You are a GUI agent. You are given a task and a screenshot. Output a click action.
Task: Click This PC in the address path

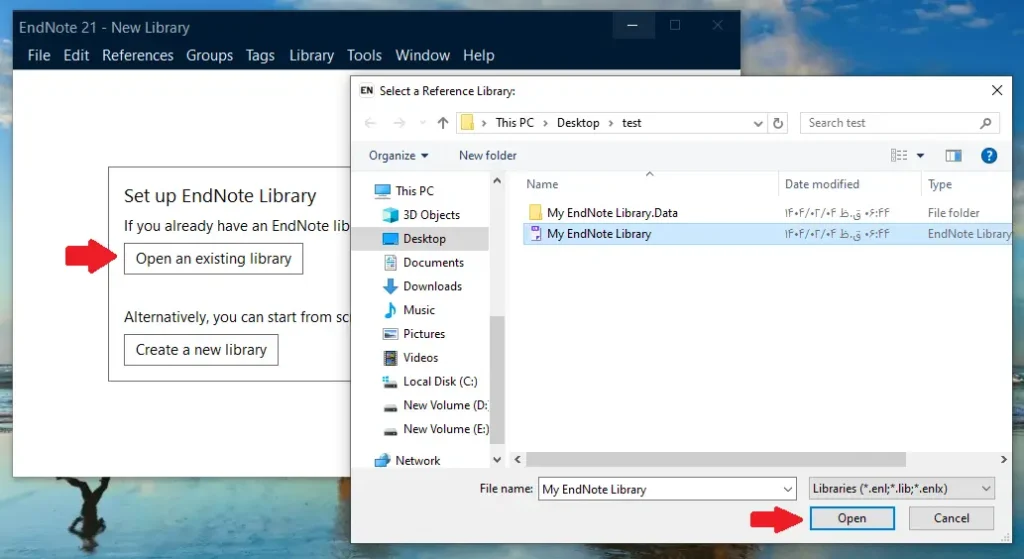[515, 123]
